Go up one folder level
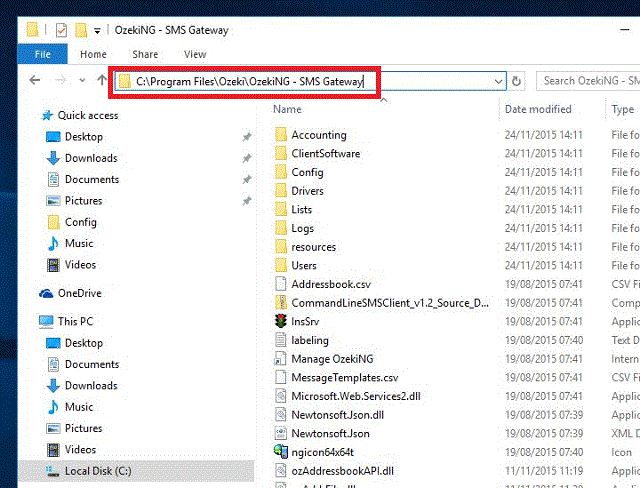This screenshot has width=640, height=488. [102, 80]
